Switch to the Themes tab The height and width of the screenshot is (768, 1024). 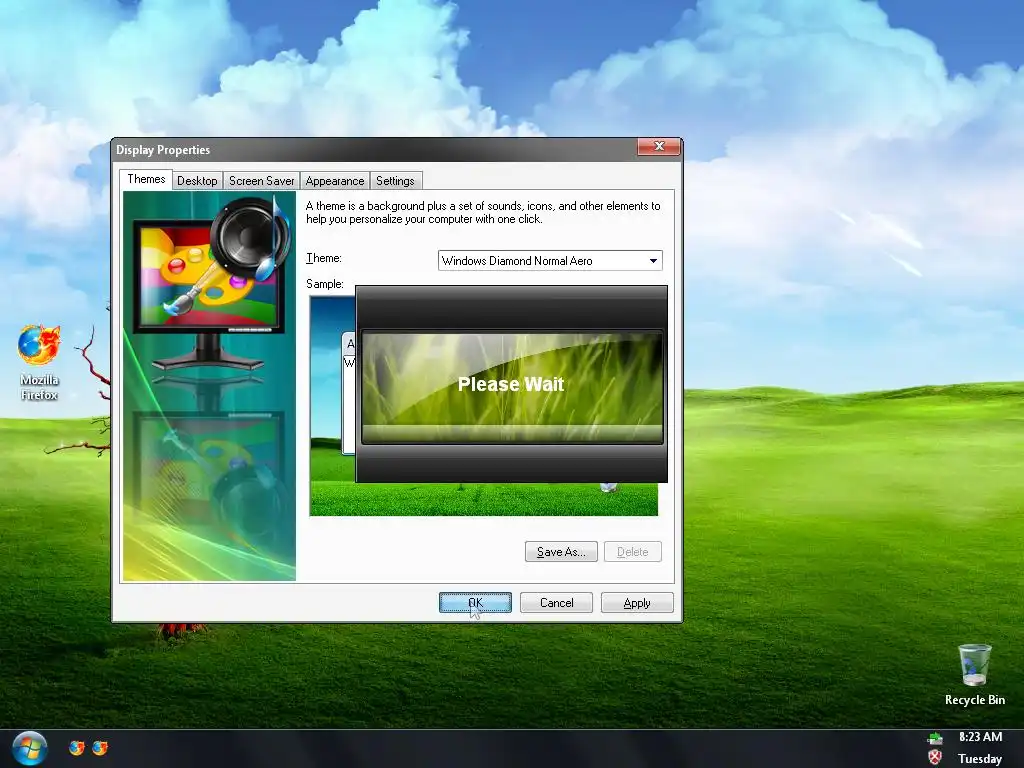pyautogui.click(x=146, y=180)
